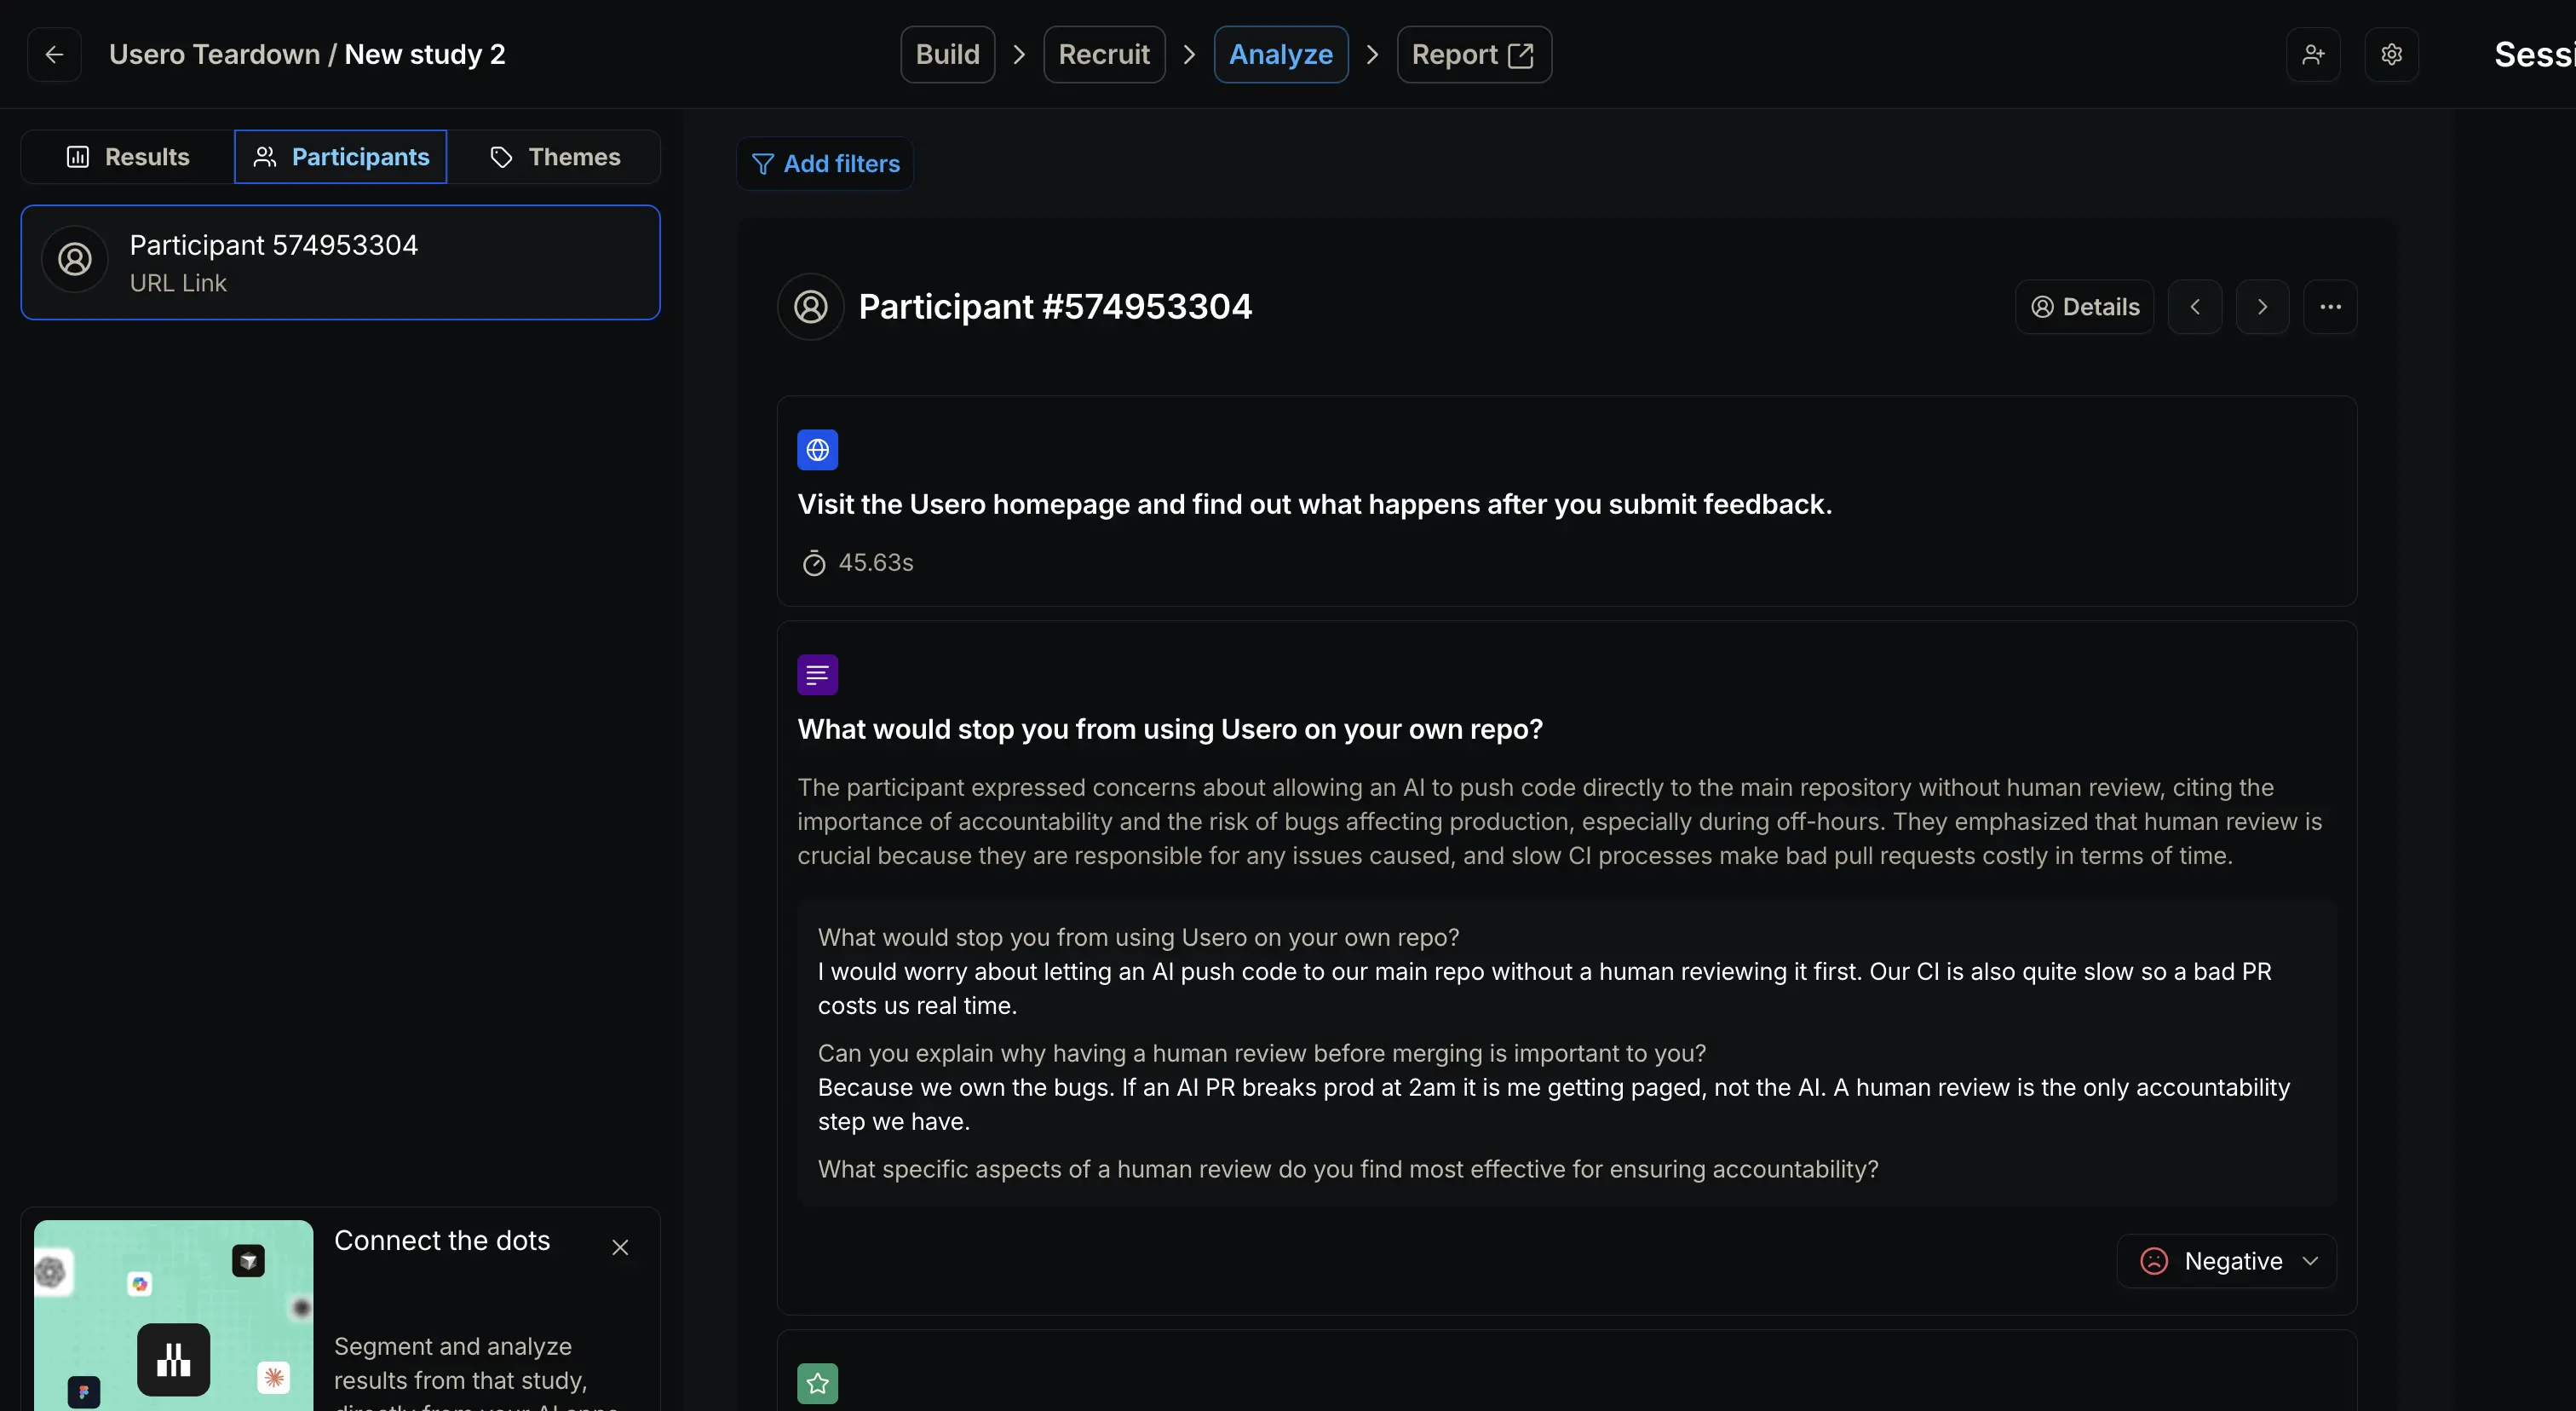2576x1411 pixels.
Task: Click the sad face sentiment icon
Action: 2154,1261
